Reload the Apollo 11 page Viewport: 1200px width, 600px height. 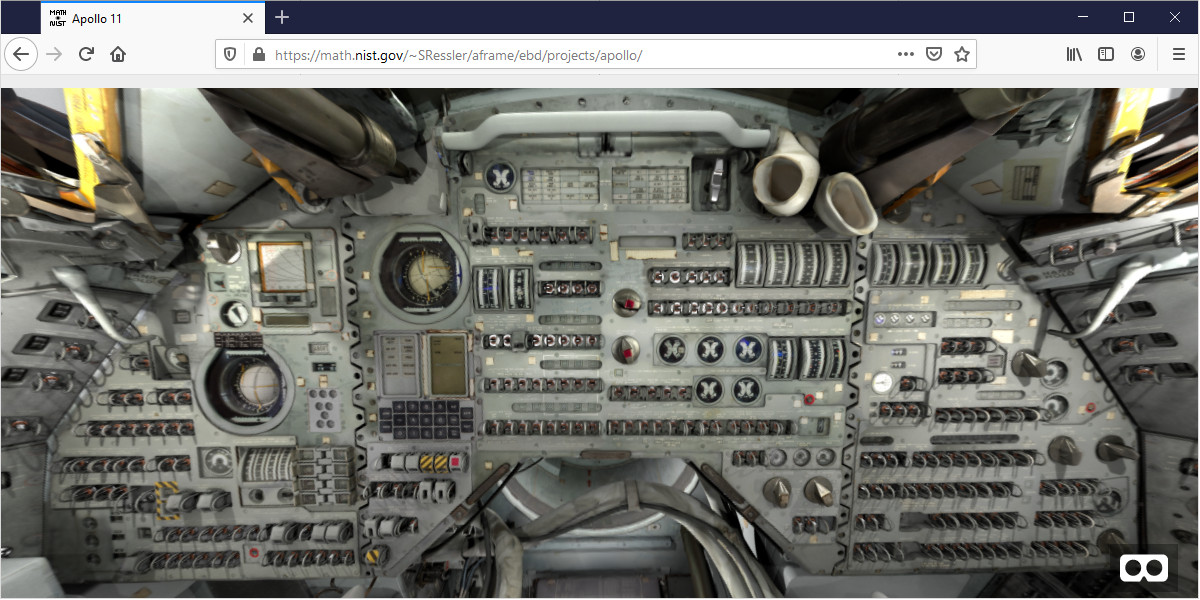(x=86, y=54)
